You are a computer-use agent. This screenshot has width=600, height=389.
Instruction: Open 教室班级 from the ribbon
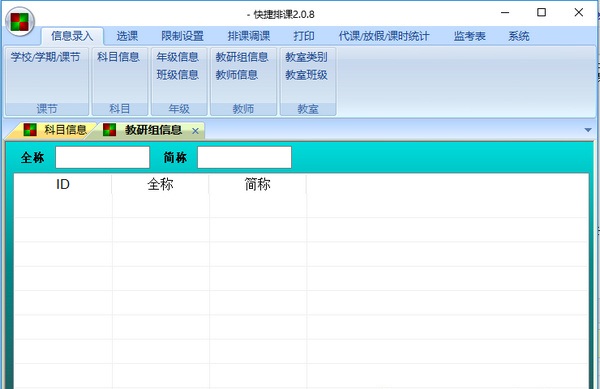(x=306, y=75)
